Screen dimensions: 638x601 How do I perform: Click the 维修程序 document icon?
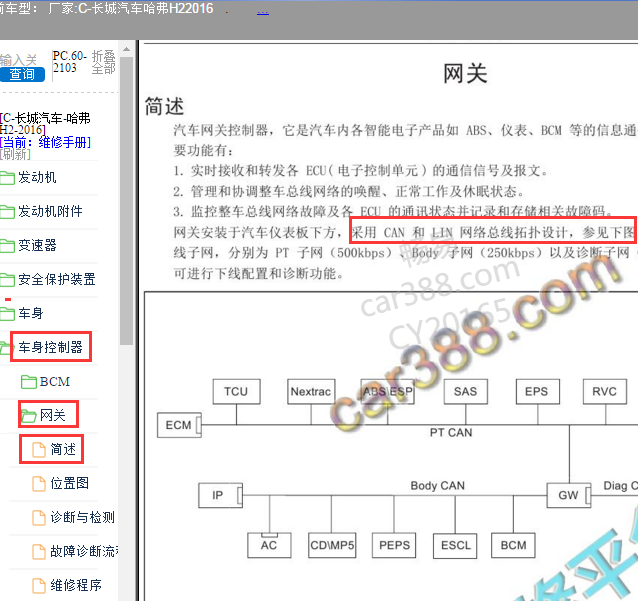pos(39,586)
